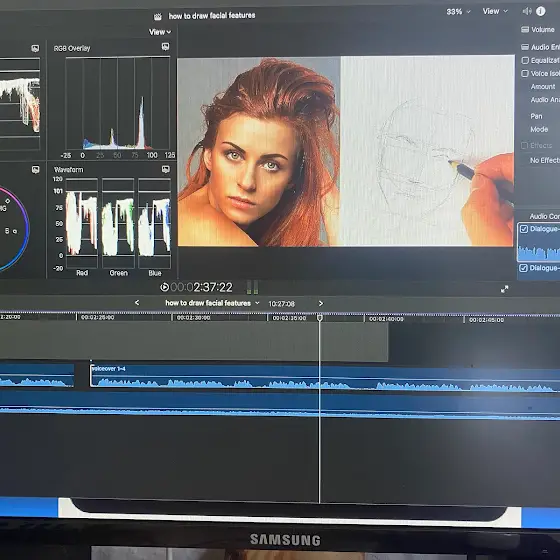Open the Audio inspector speaker icon
Image resolution: width=560 pixels, height=560 pixels.
pyautogui.click(x=527, y=11)
